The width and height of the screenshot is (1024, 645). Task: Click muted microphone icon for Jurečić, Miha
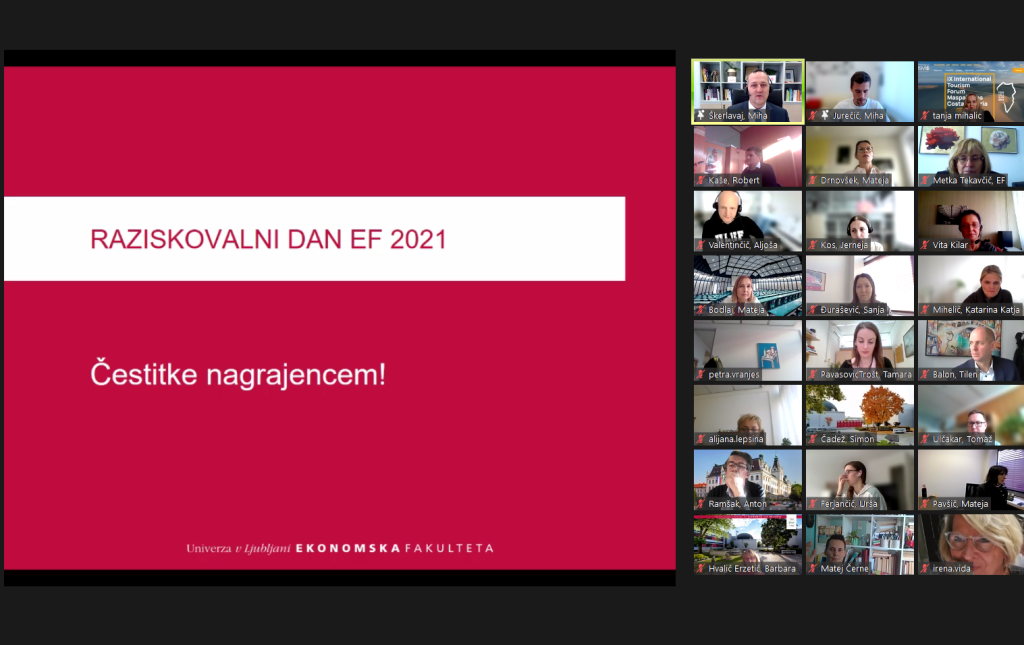coord(813,116)
